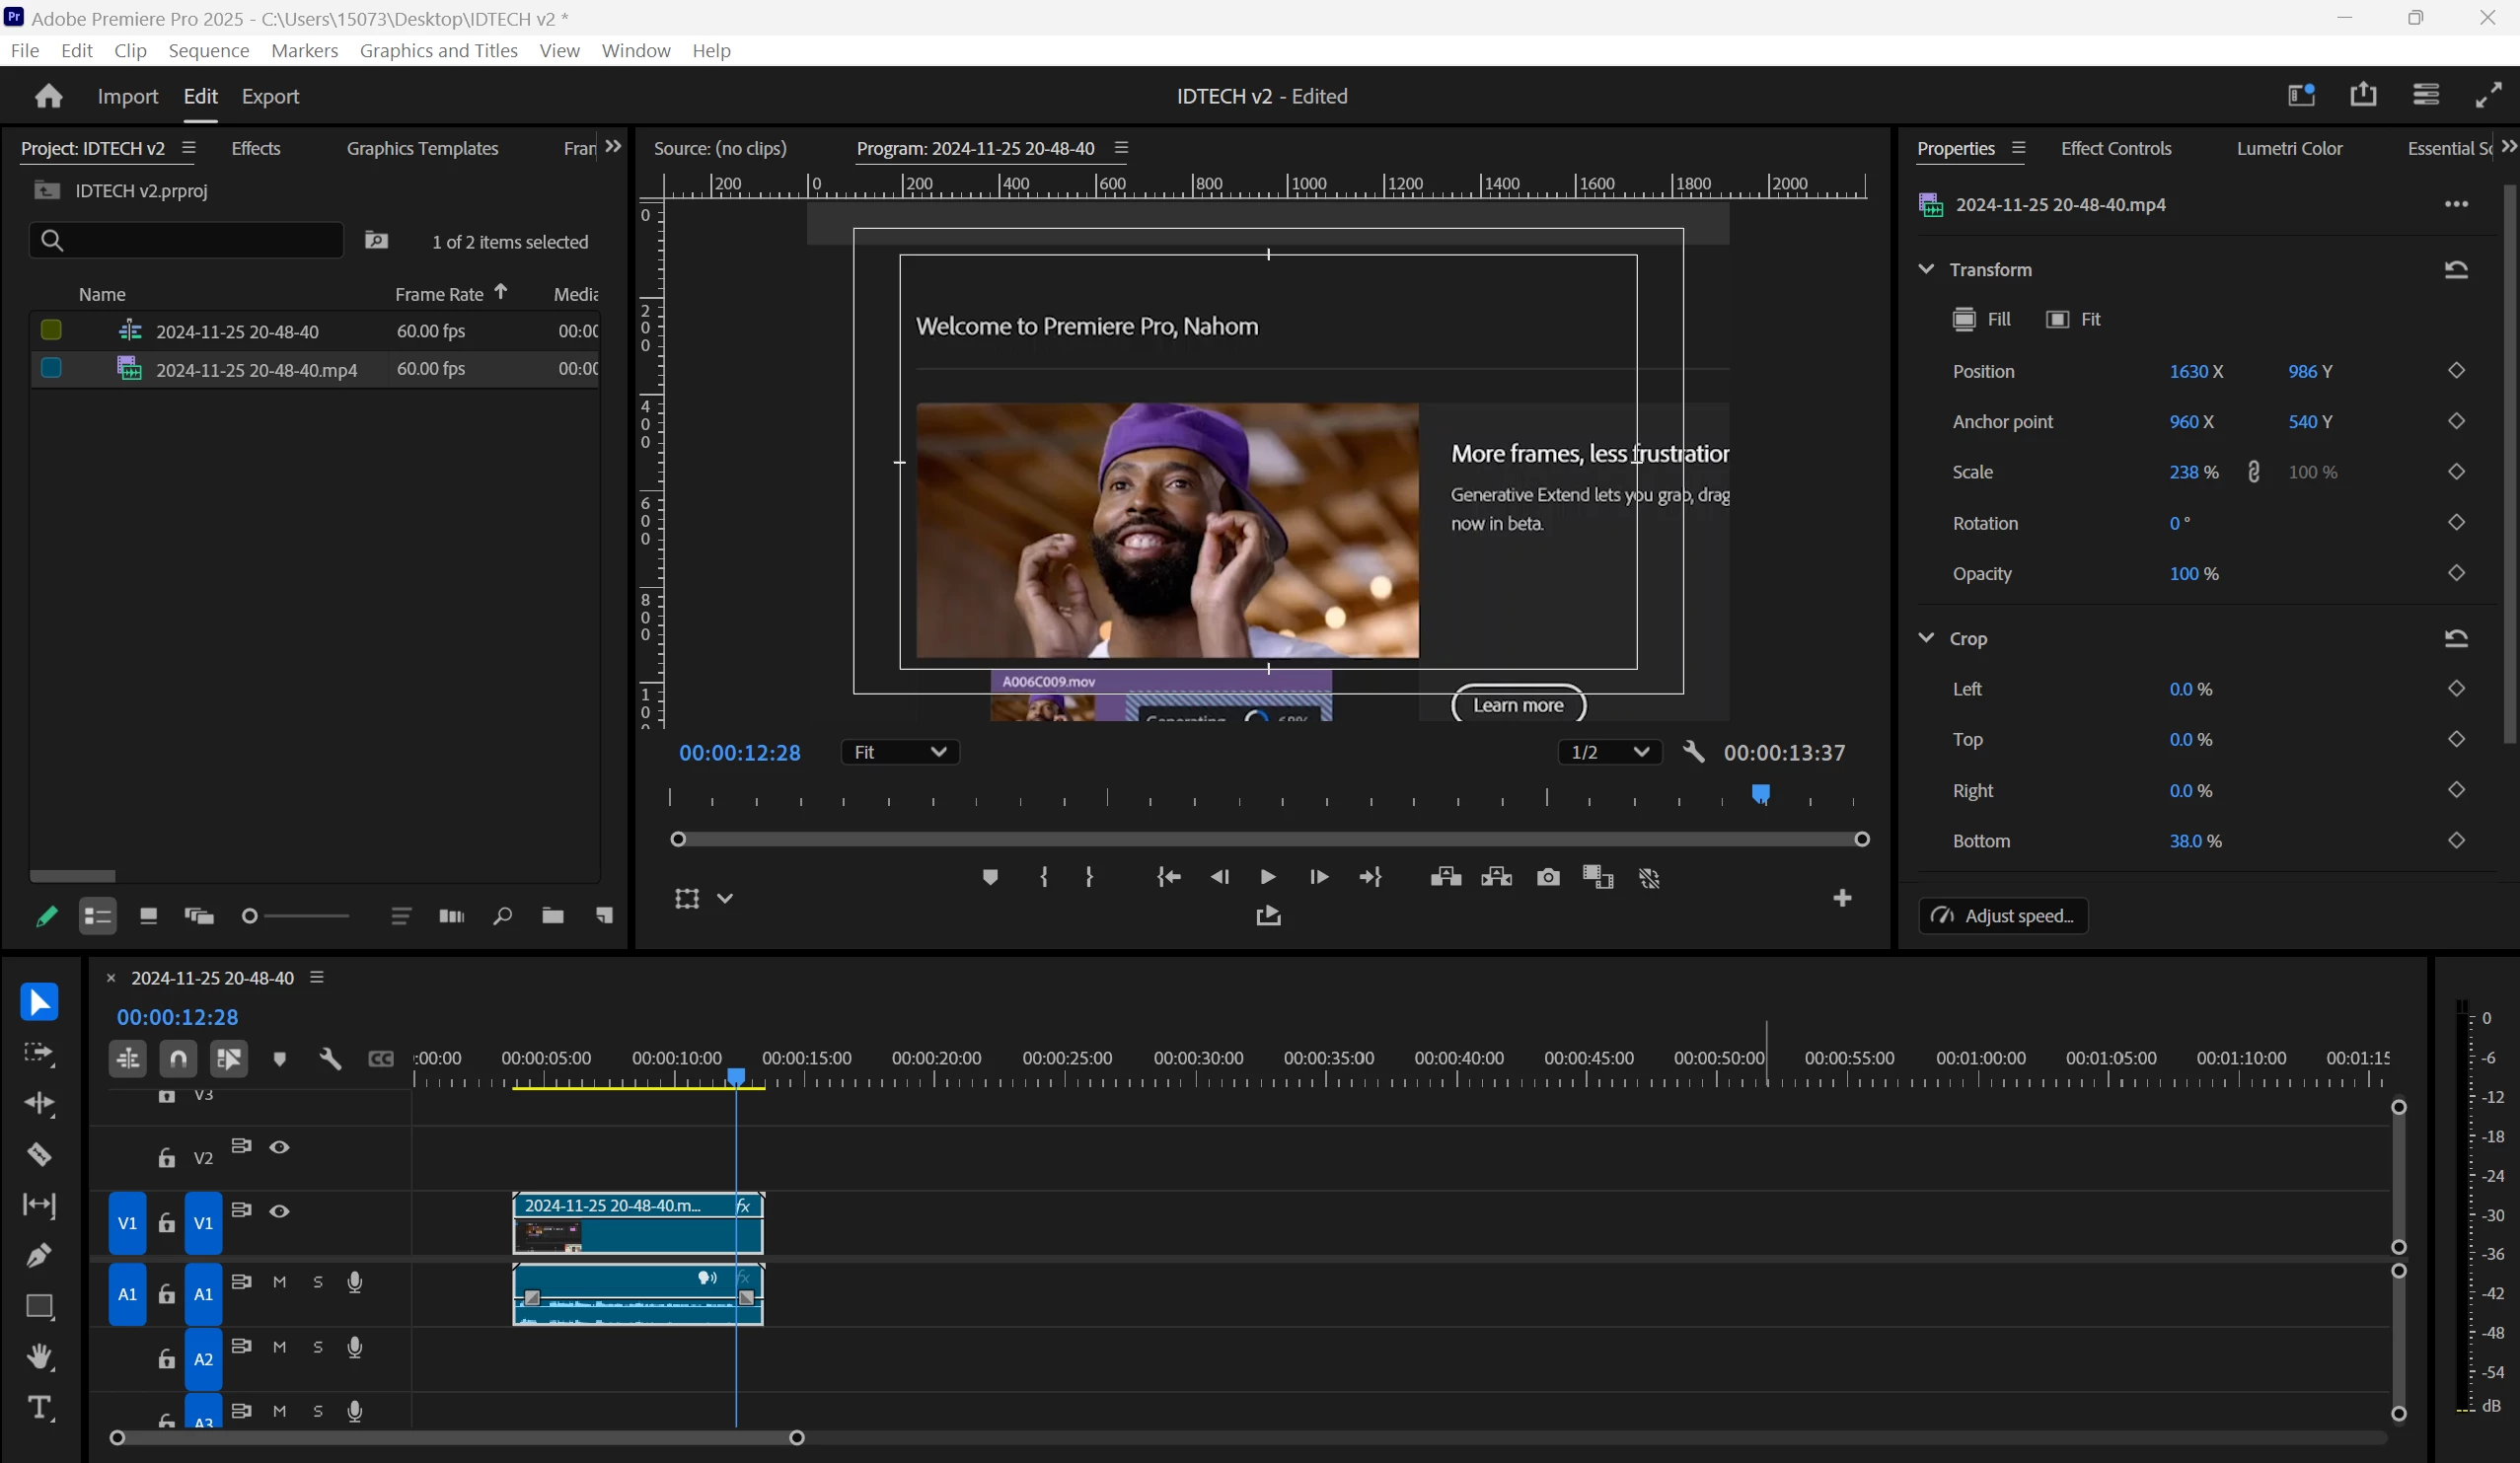Click the project search input field
Screen dimensions: 2520x1463
click(190, 240)
